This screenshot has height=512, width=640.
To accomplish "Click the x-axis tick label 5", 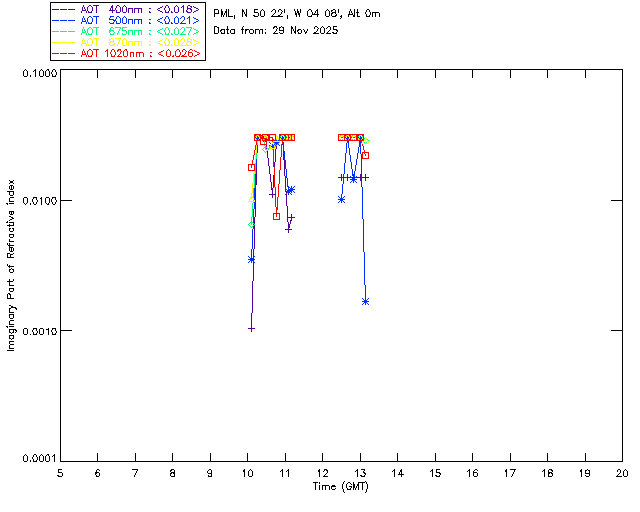I will click(60, 473).
